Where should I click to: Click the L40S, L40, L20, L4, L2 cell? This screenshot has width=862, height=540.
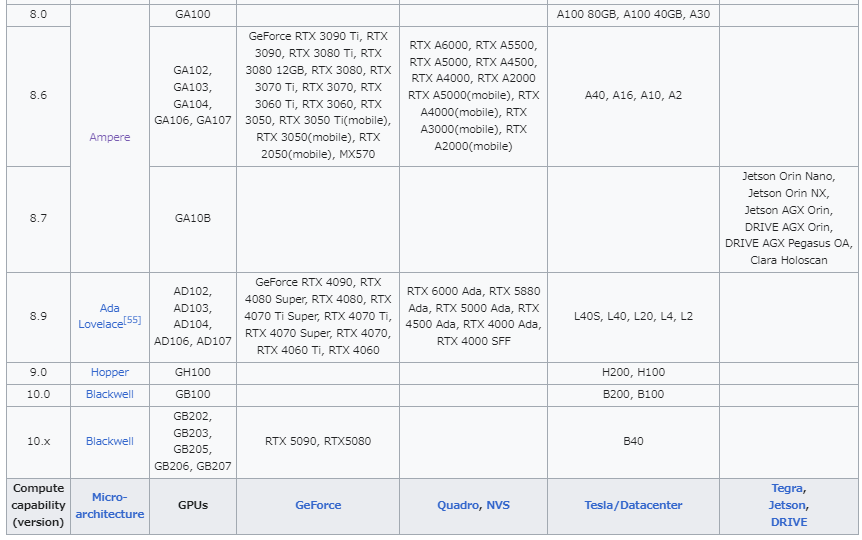coord(633,317)
